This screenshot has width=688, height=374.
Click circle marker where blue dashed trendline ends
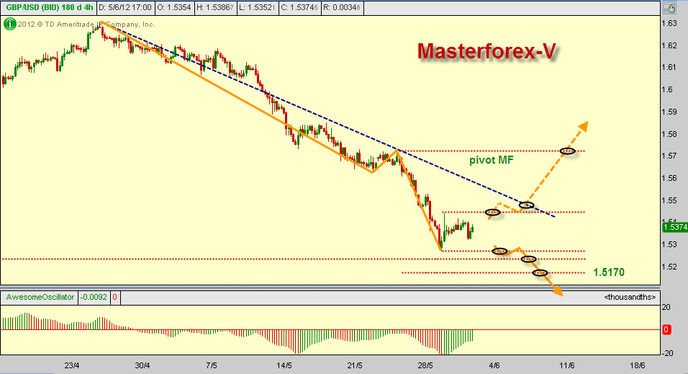527,205
